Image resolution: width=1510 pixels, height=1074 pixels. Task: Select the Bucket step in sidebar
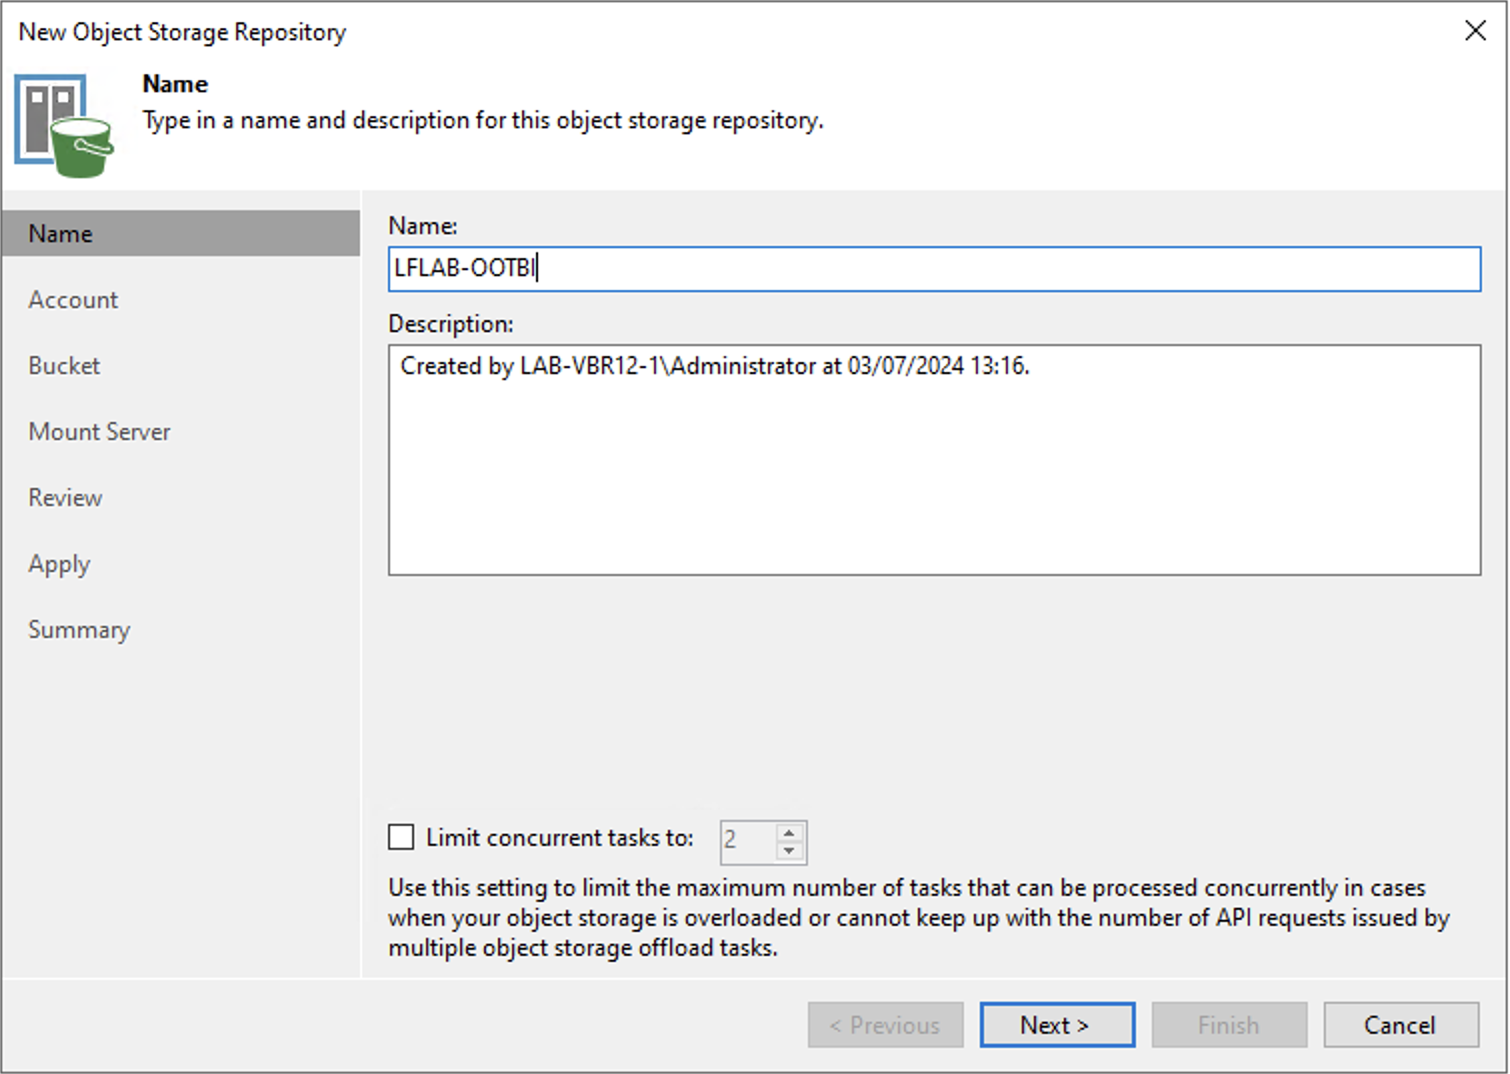point(64,365)
